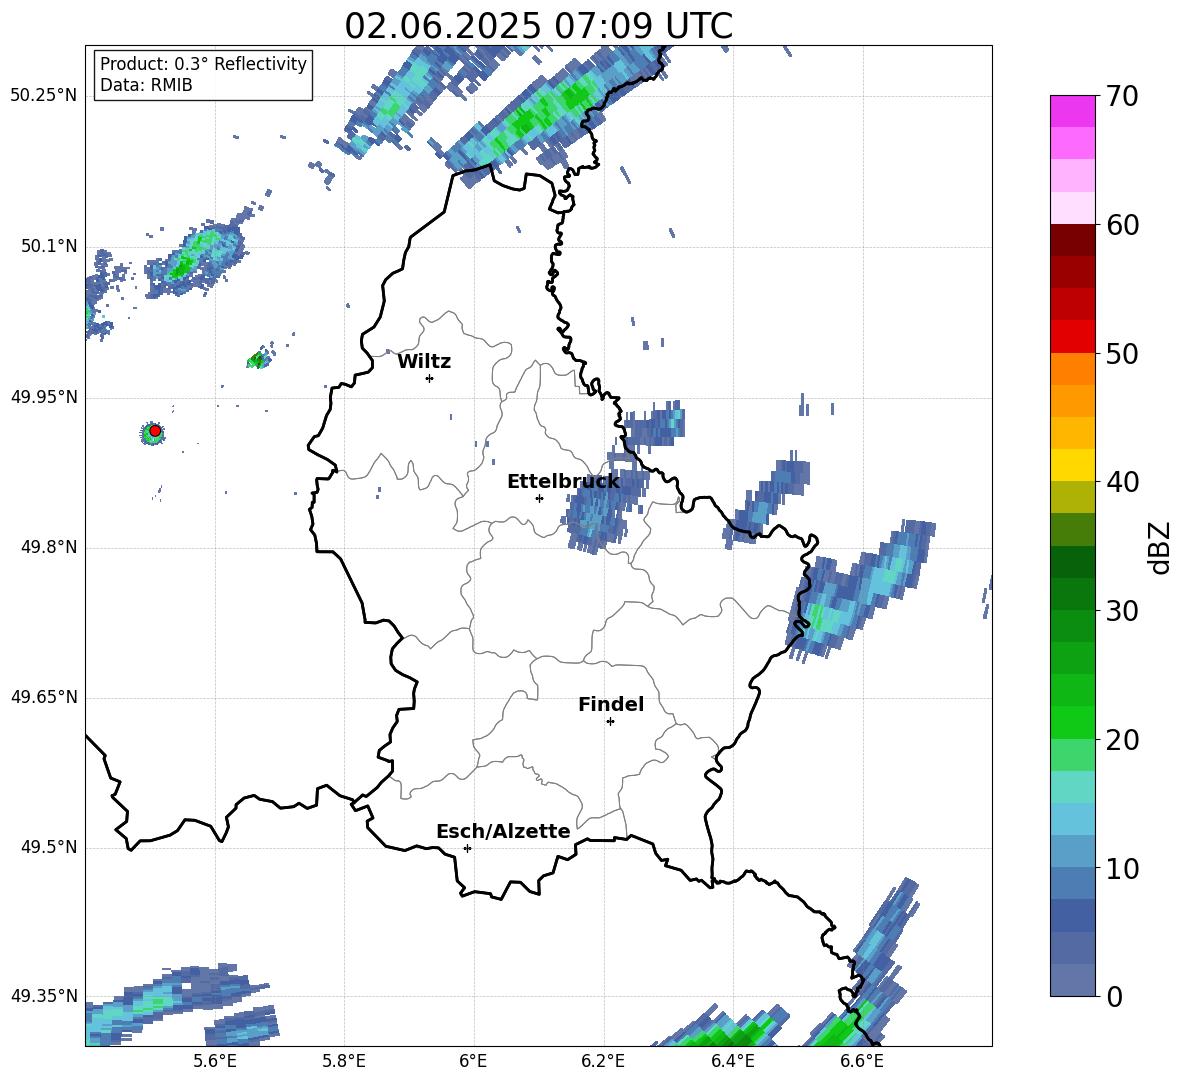The height and width of the screenshot is (1081, 1184).
Task: Pick the bright green swatch at 20
Action: (x=1072, y=722)
